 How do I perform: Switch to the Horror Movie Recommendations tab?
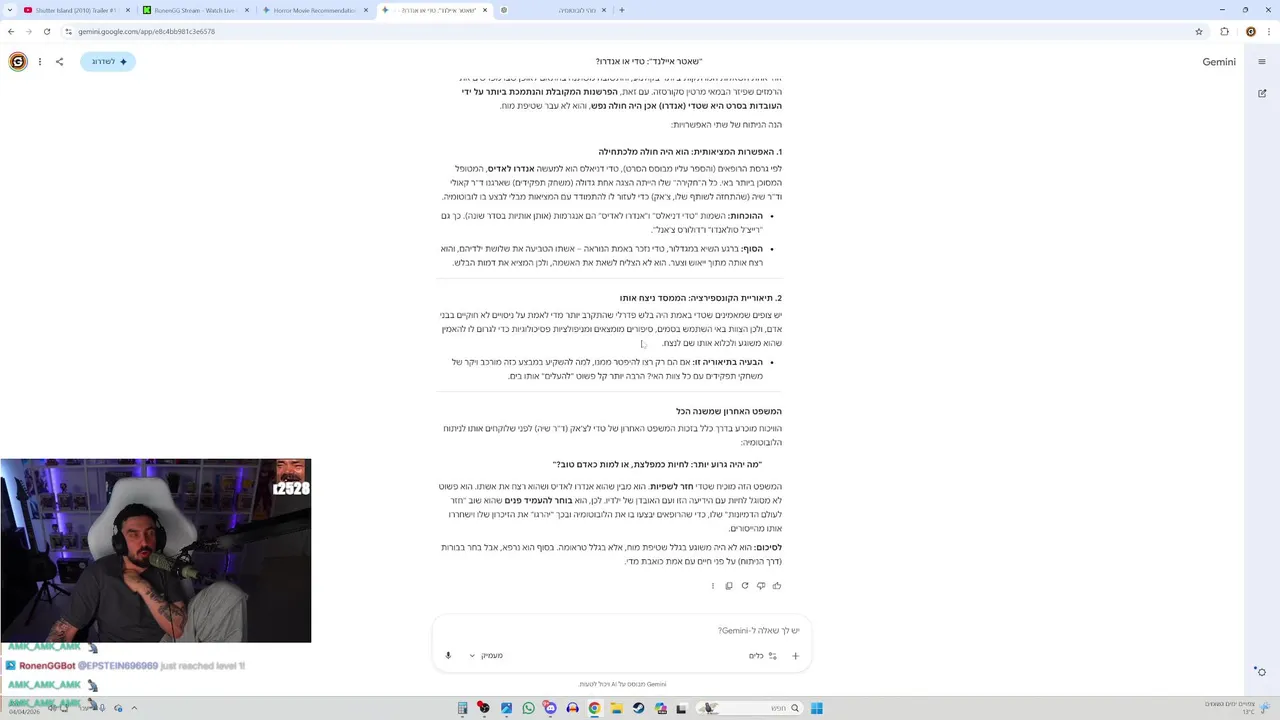pyautogui.click(x=314, y=10)
